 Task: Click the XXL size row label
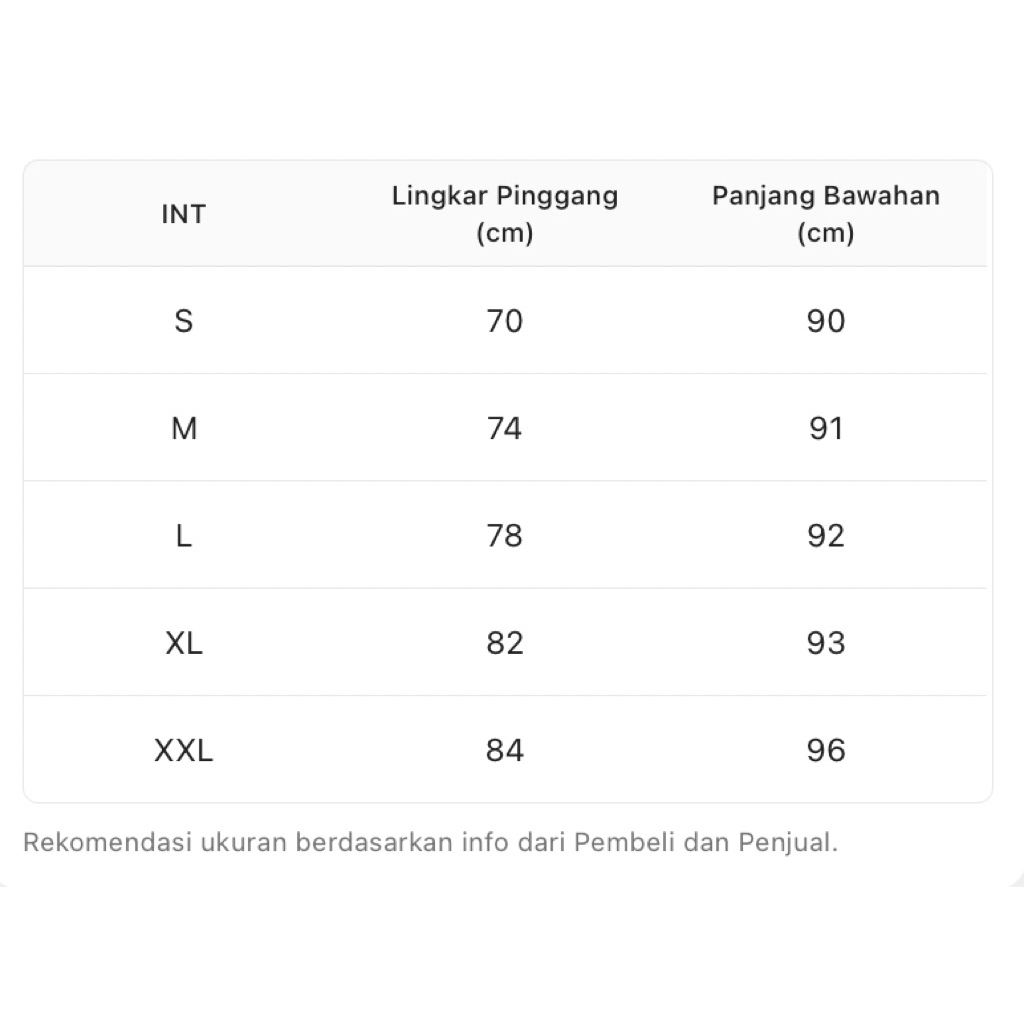click(184, 750)
